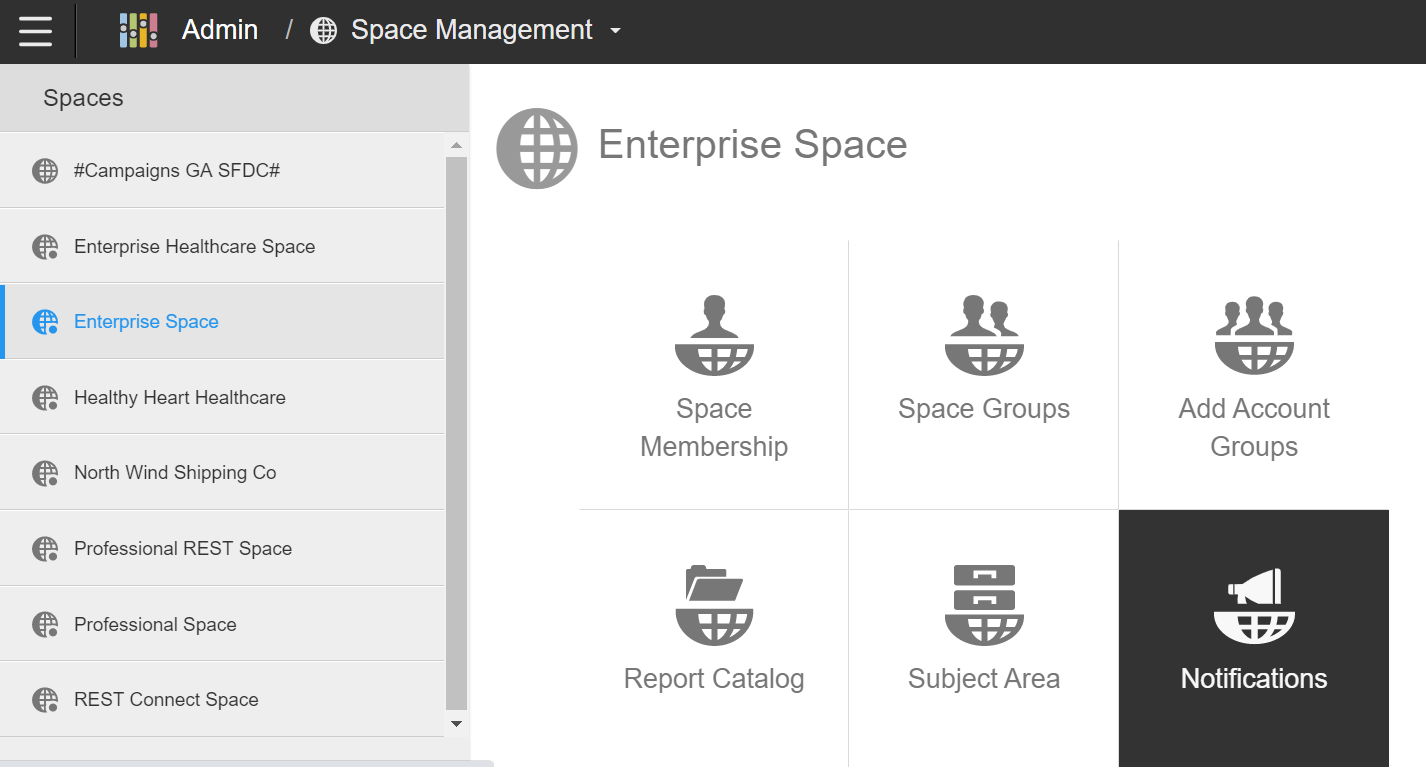
Task: Click globe icon next to North Wind Shipping Co
Action: click(x=45, y=473)
